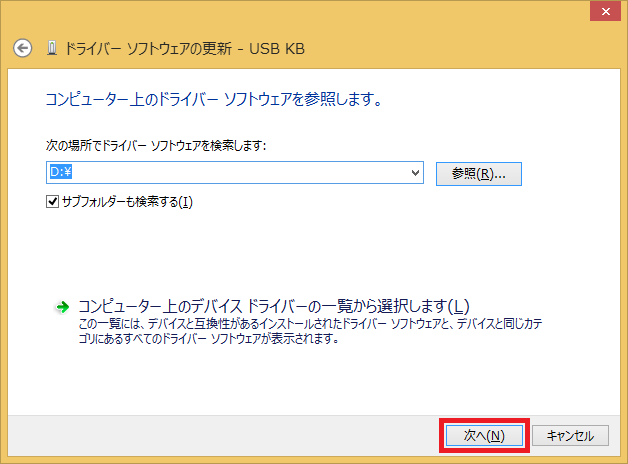Click the gray footer area left of 次へ
Screen dimensions: 628x464
point(220,435)
